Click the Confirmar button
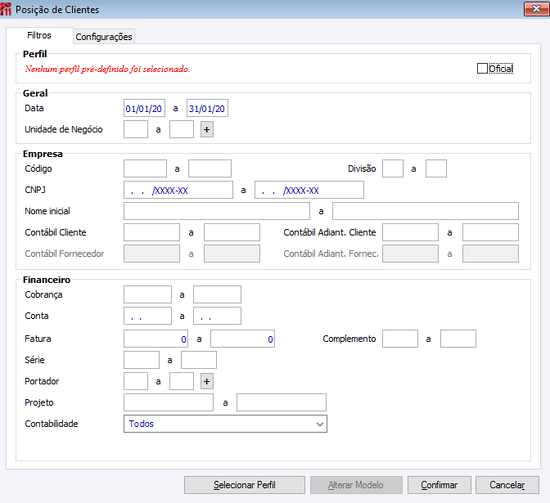The height and width of the screenshot is (503, 550). point(439,485)
